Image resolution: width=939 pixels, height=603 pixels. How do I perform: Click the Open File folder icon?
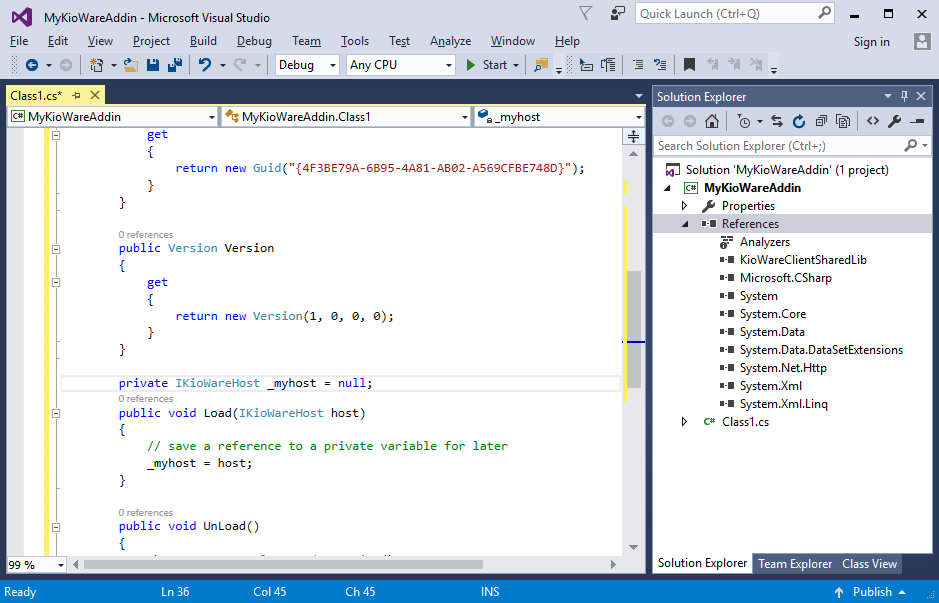(131, 65)
